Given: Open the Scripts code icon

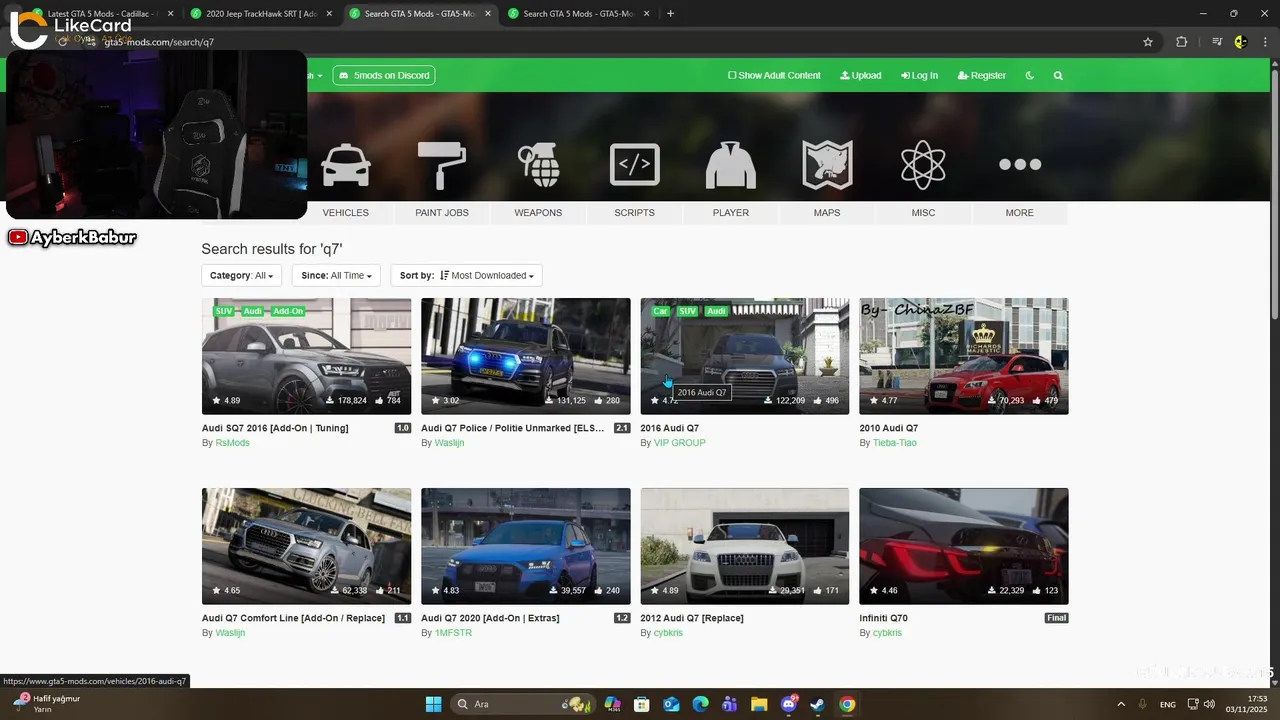Looking at the screenshot, I should pyautogui.click(x=634, y=165).
